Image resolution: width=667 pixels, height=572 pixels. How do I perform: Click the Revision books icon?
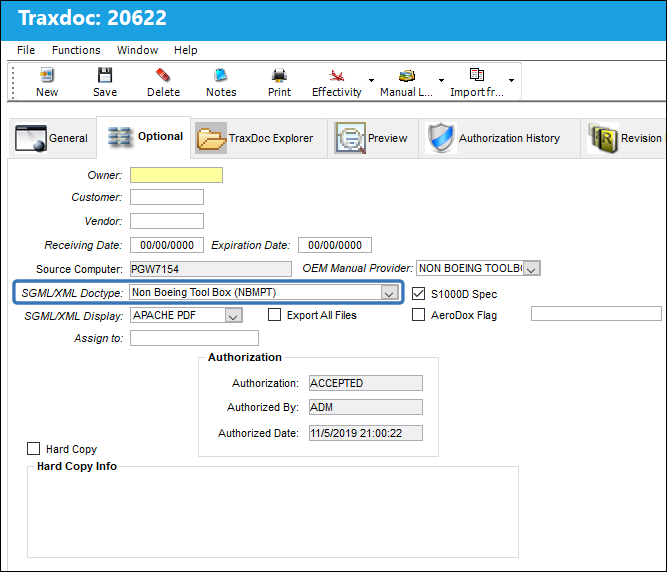[x=603, y=138]
